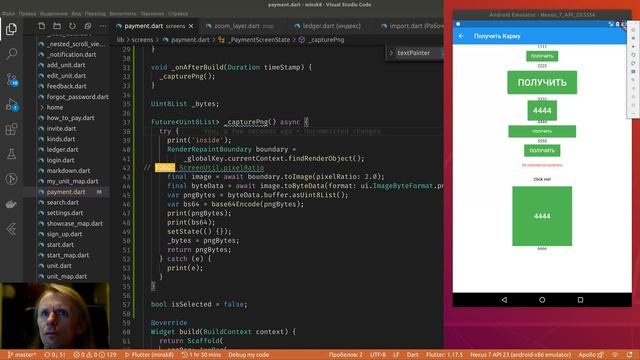Open the Docker view in activity bar
Image resolution: width=640 pixels, height=360 pixels.
pos(11,204)
